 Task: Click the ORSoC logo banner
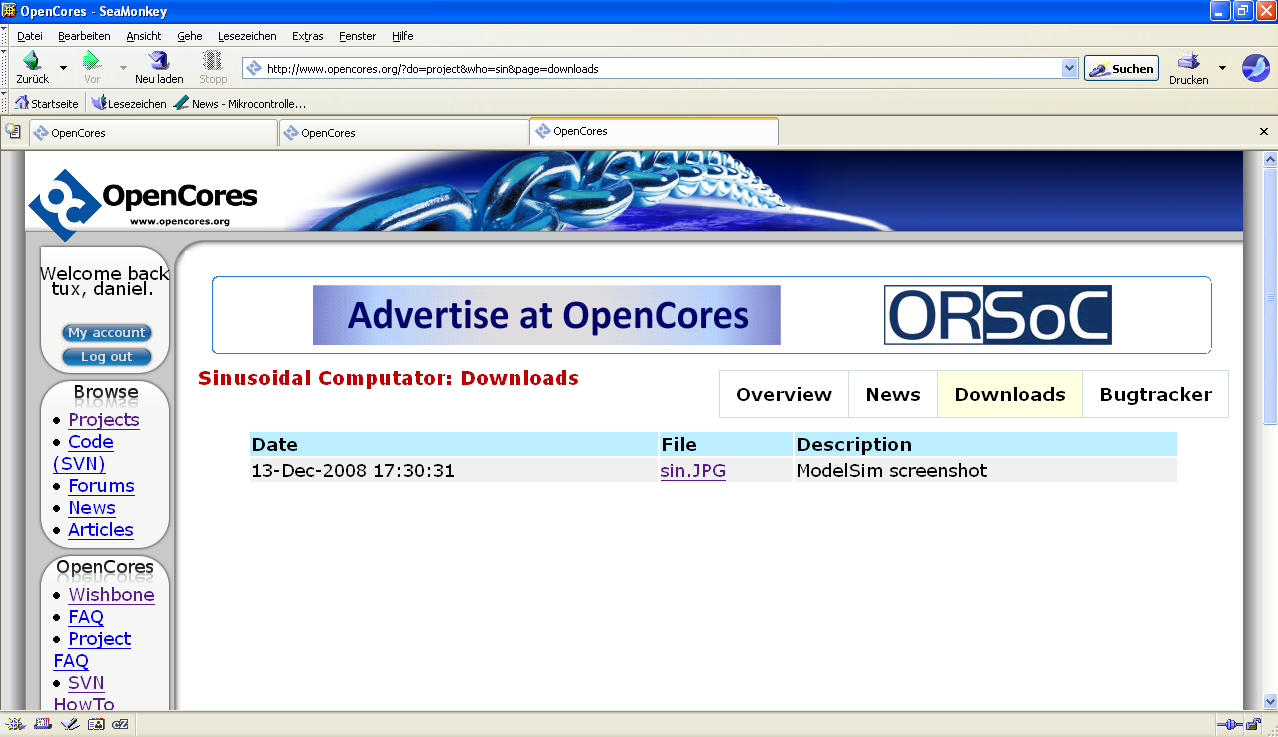(998, 315)
